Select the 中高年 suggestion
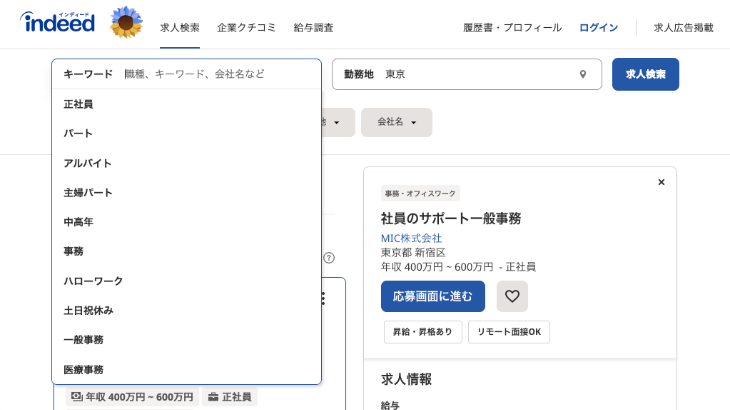This screenshot has height=410, width=730. tap(186, 222)
